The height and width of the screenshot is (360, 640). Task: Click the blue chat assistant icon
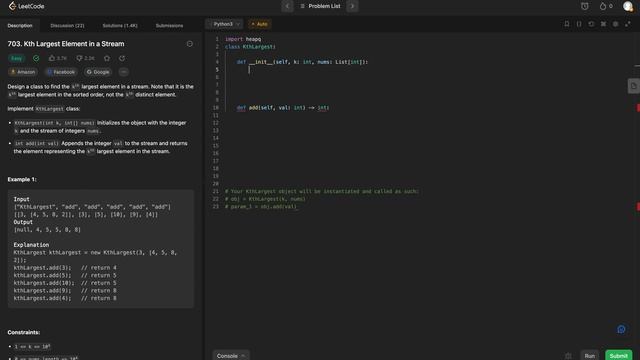(621, 329)
